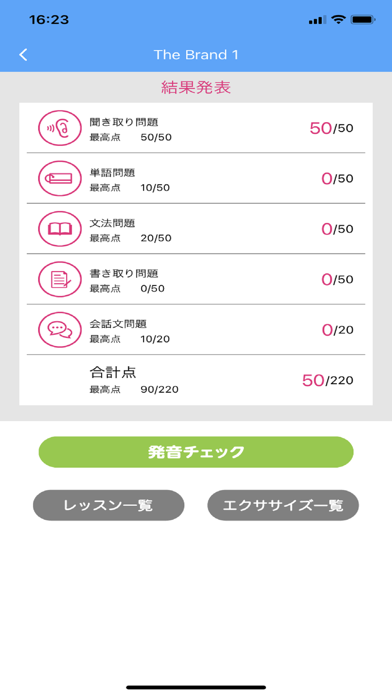Viewport: 392px width, 696px height.
Task: Select the dictation notepad icon
Action: [60, 279]
